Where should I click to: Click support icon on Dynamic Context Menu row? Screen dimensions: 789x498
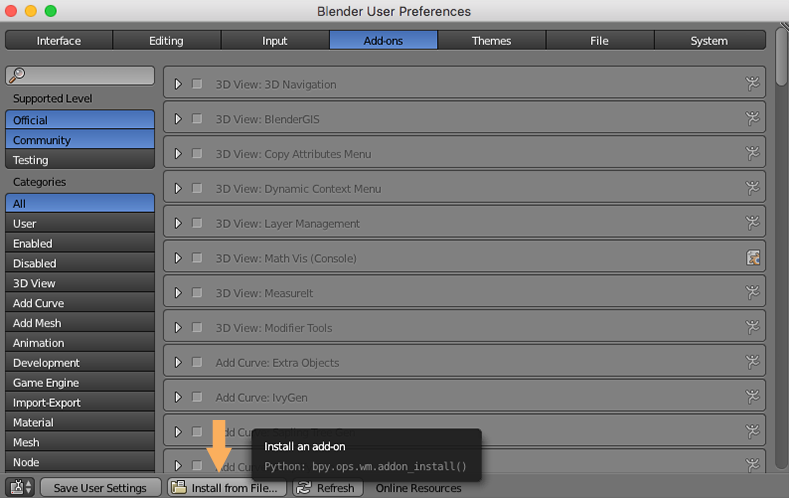(x=752, y=188)
